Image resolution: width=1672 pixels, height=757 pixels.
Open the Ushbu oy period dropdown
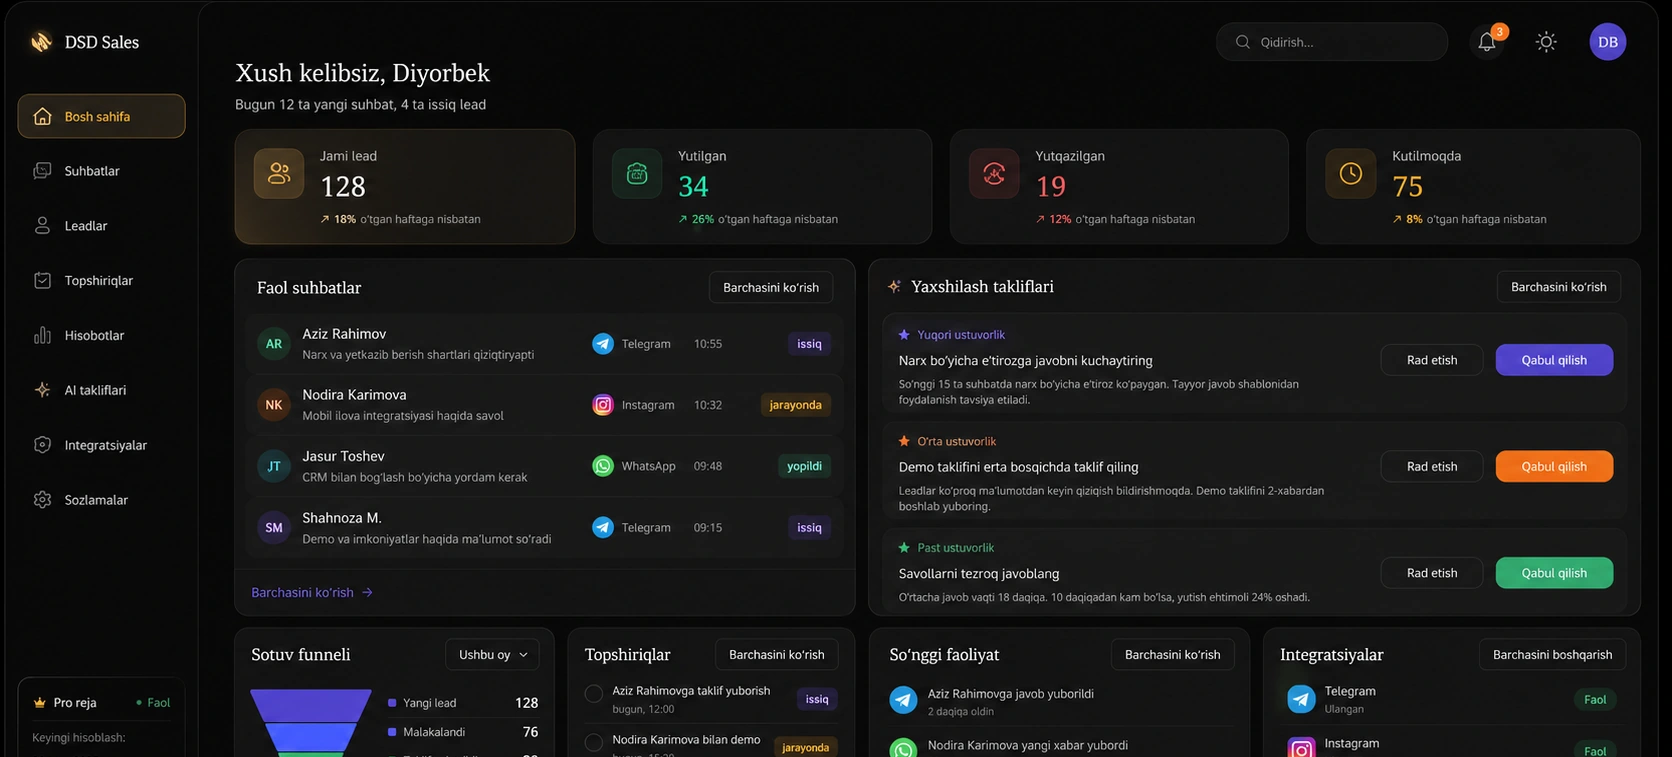pos(493,655)
